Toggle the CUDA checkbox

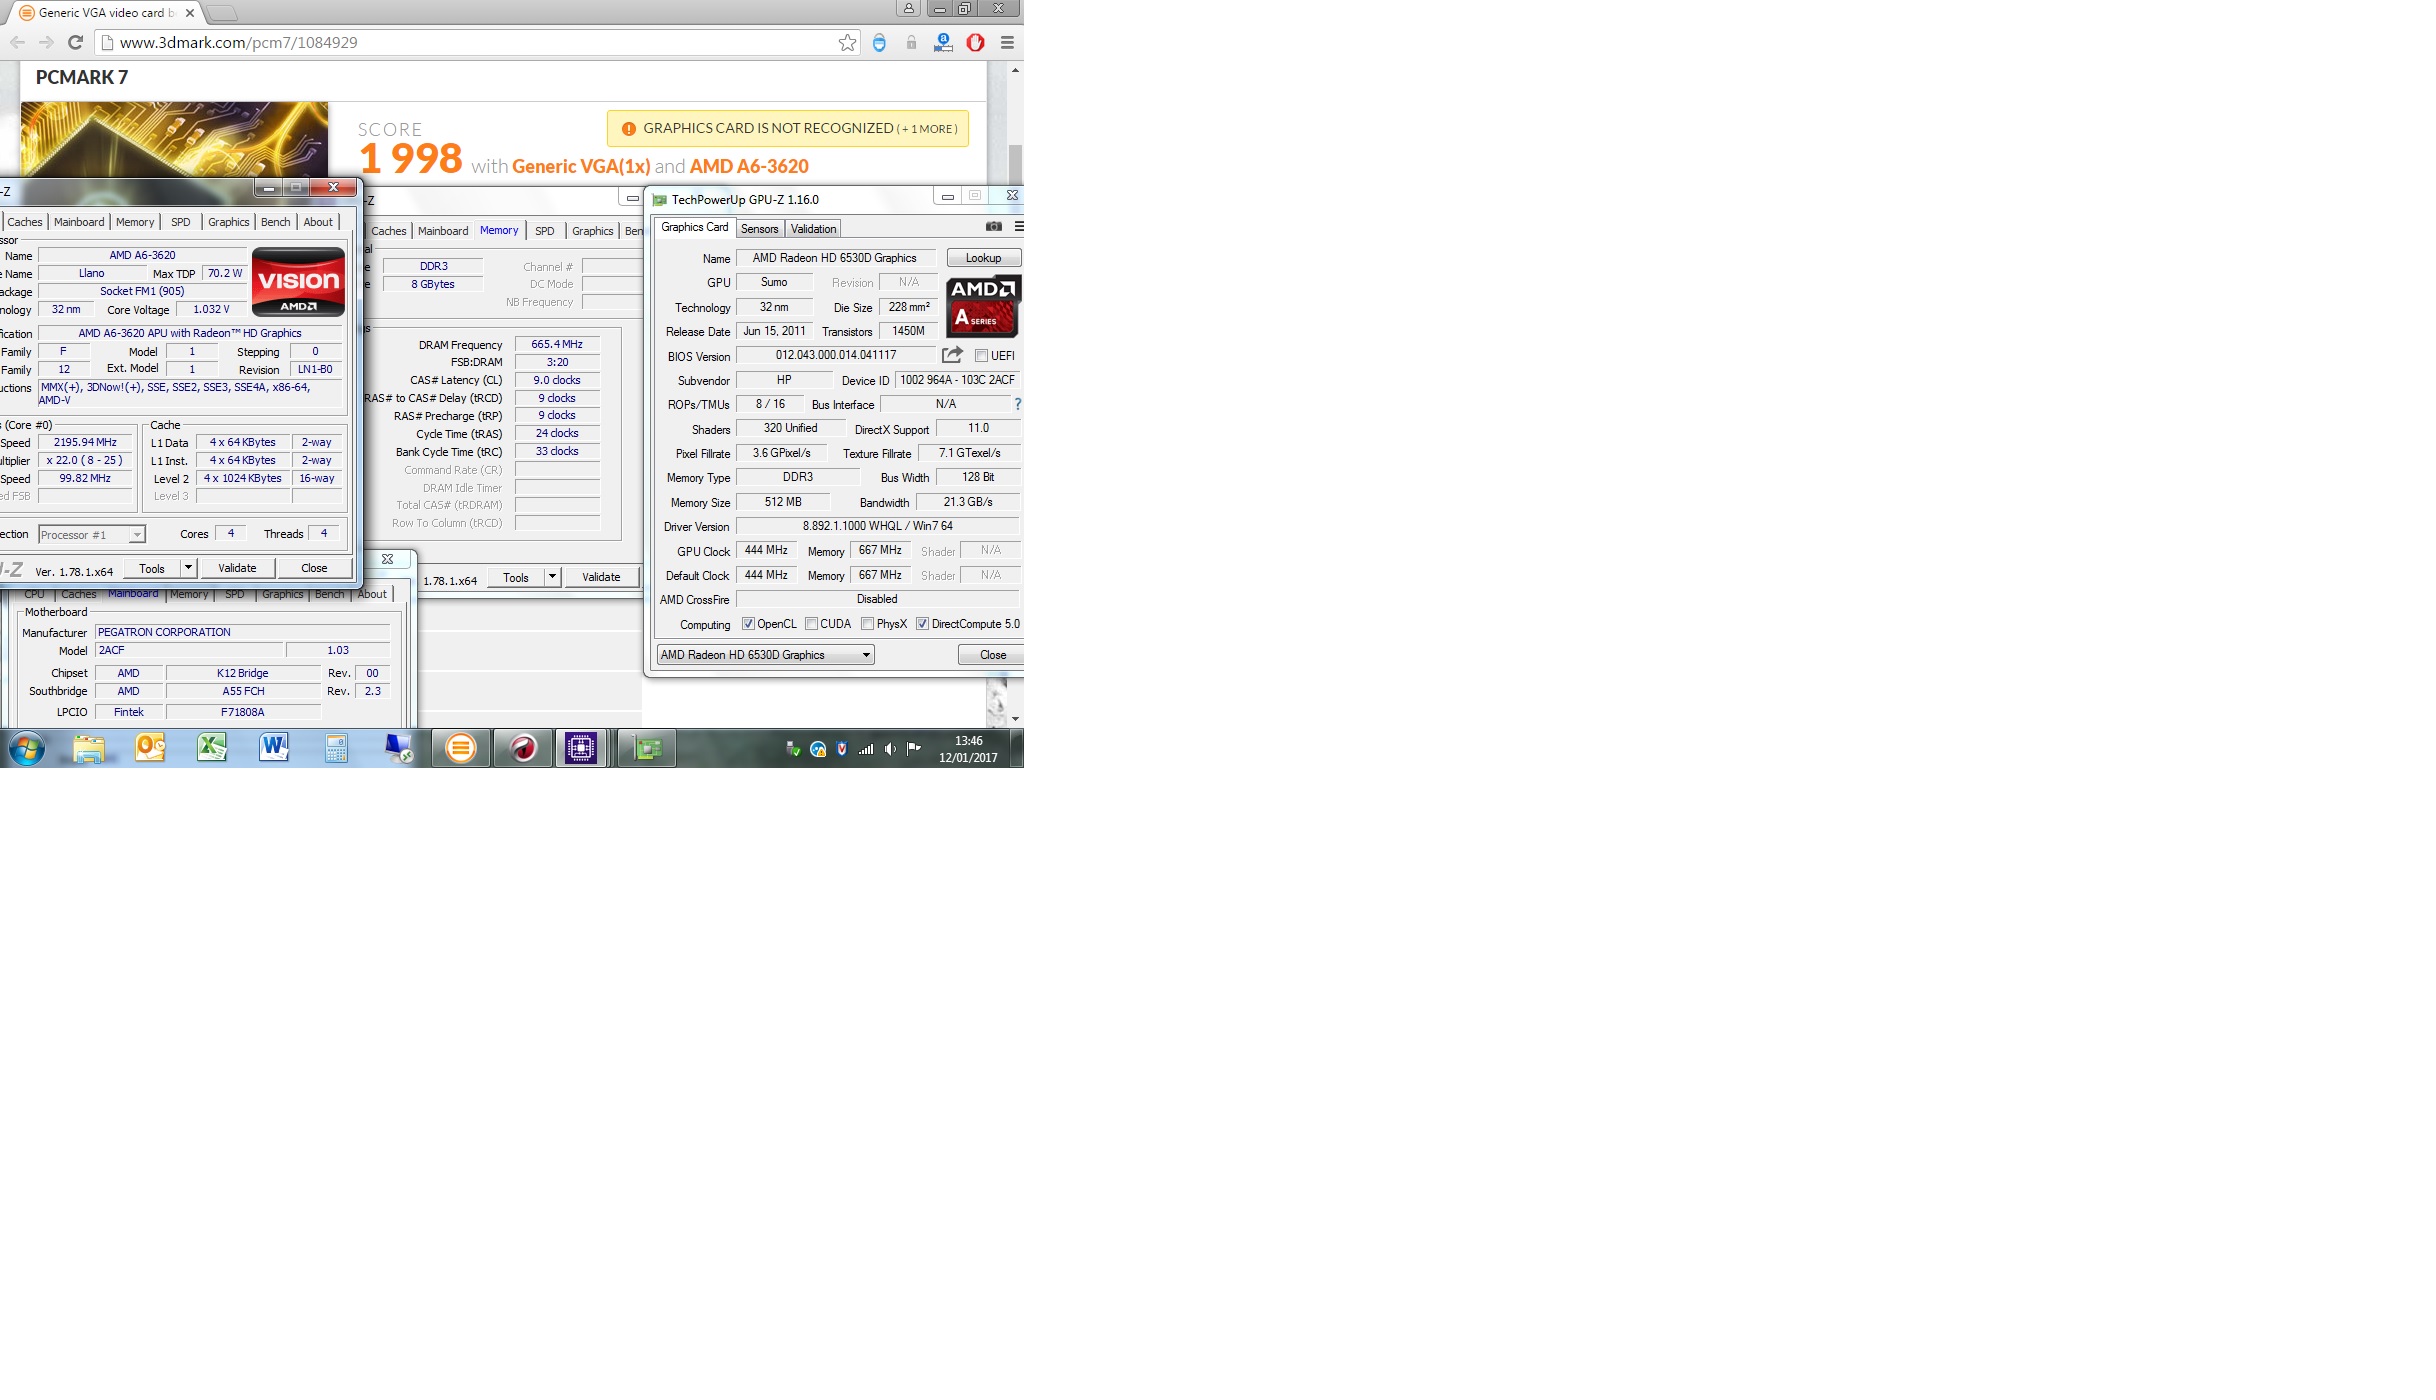tap(811, 624)
